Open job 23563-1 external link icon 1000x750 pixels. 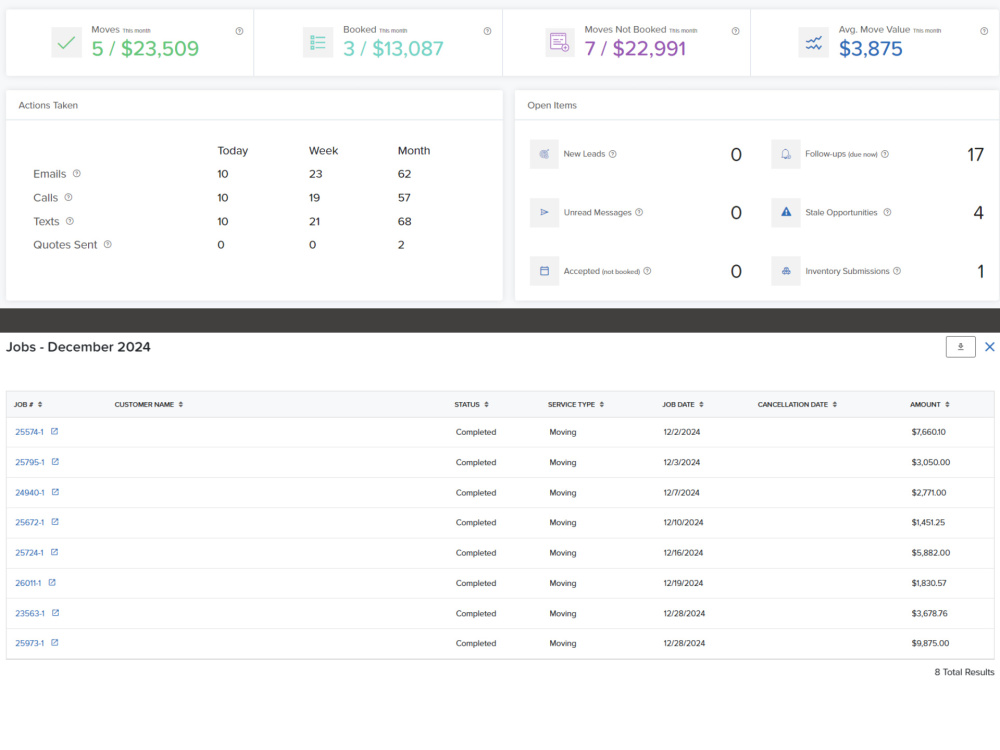tap(55, 613)
